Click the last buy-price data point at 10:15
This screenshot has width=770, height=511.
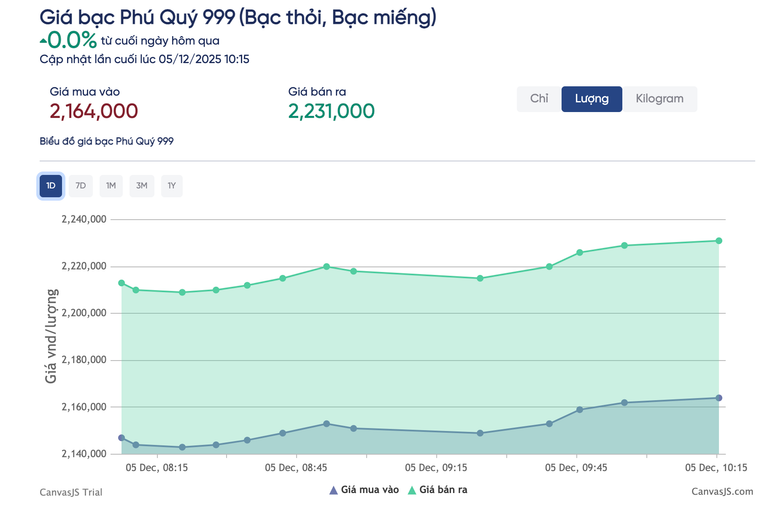pyautogui.click(x=719, y=398)
